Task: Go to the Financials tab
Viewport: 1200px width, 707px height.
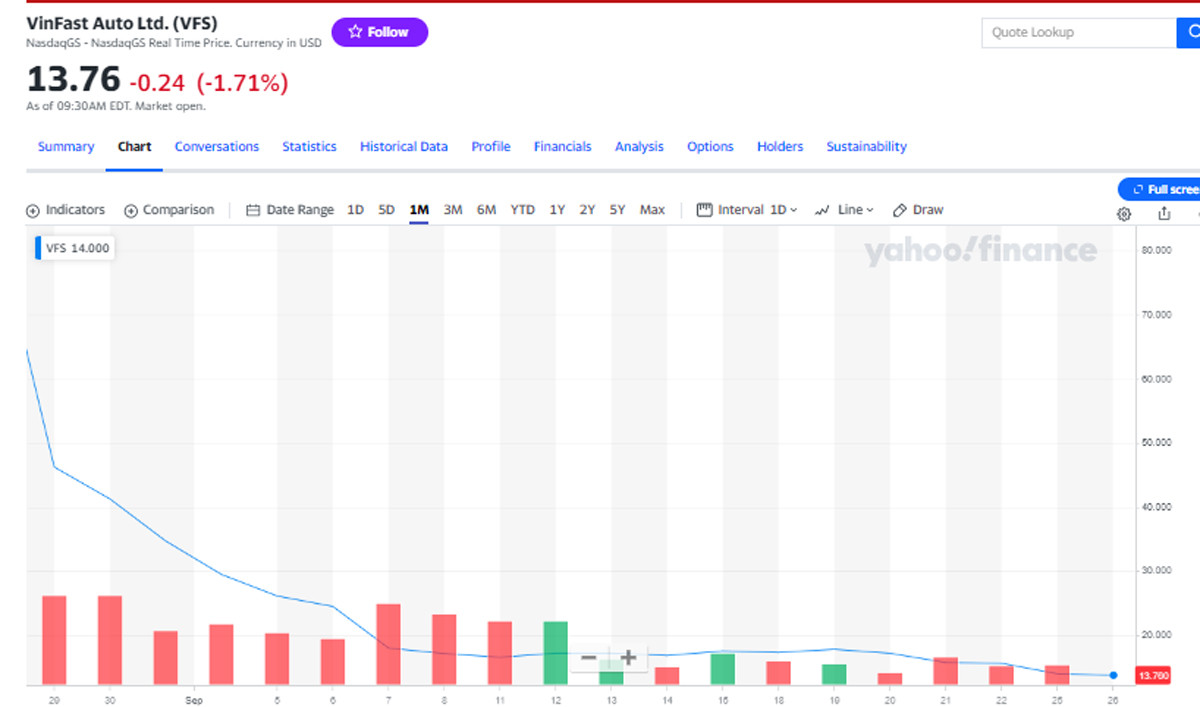Action: (x=562, y=147)
